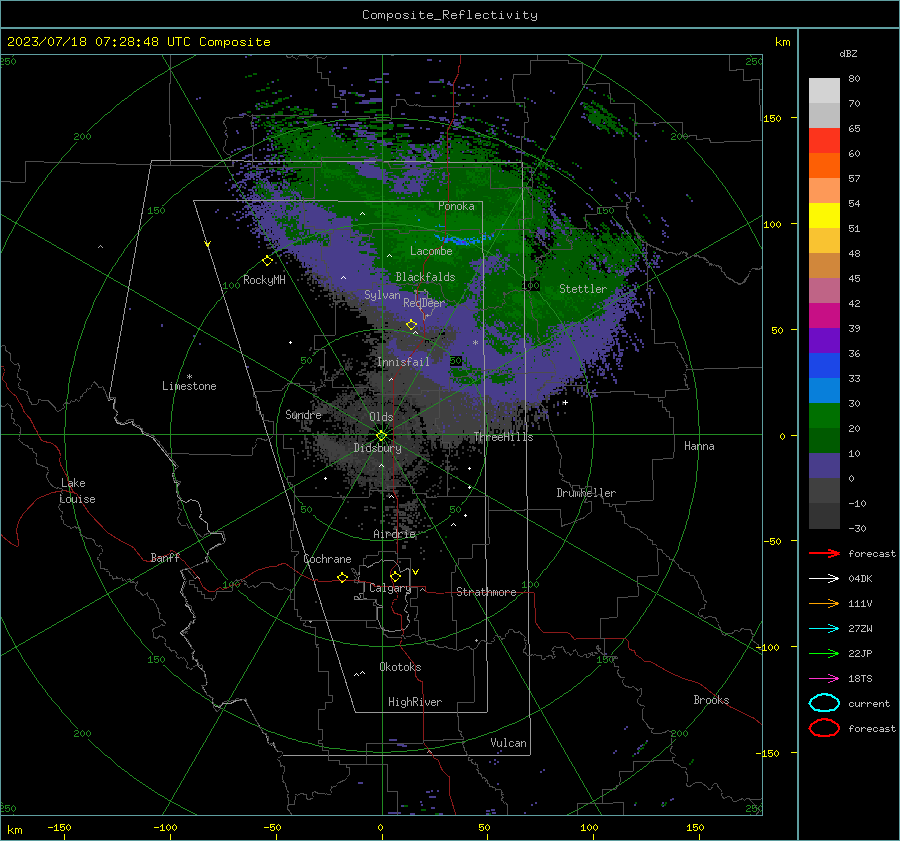The image size is (900, 841).
Task: Select the white 04DK arrow icon
Action: (x=824, y=578)
